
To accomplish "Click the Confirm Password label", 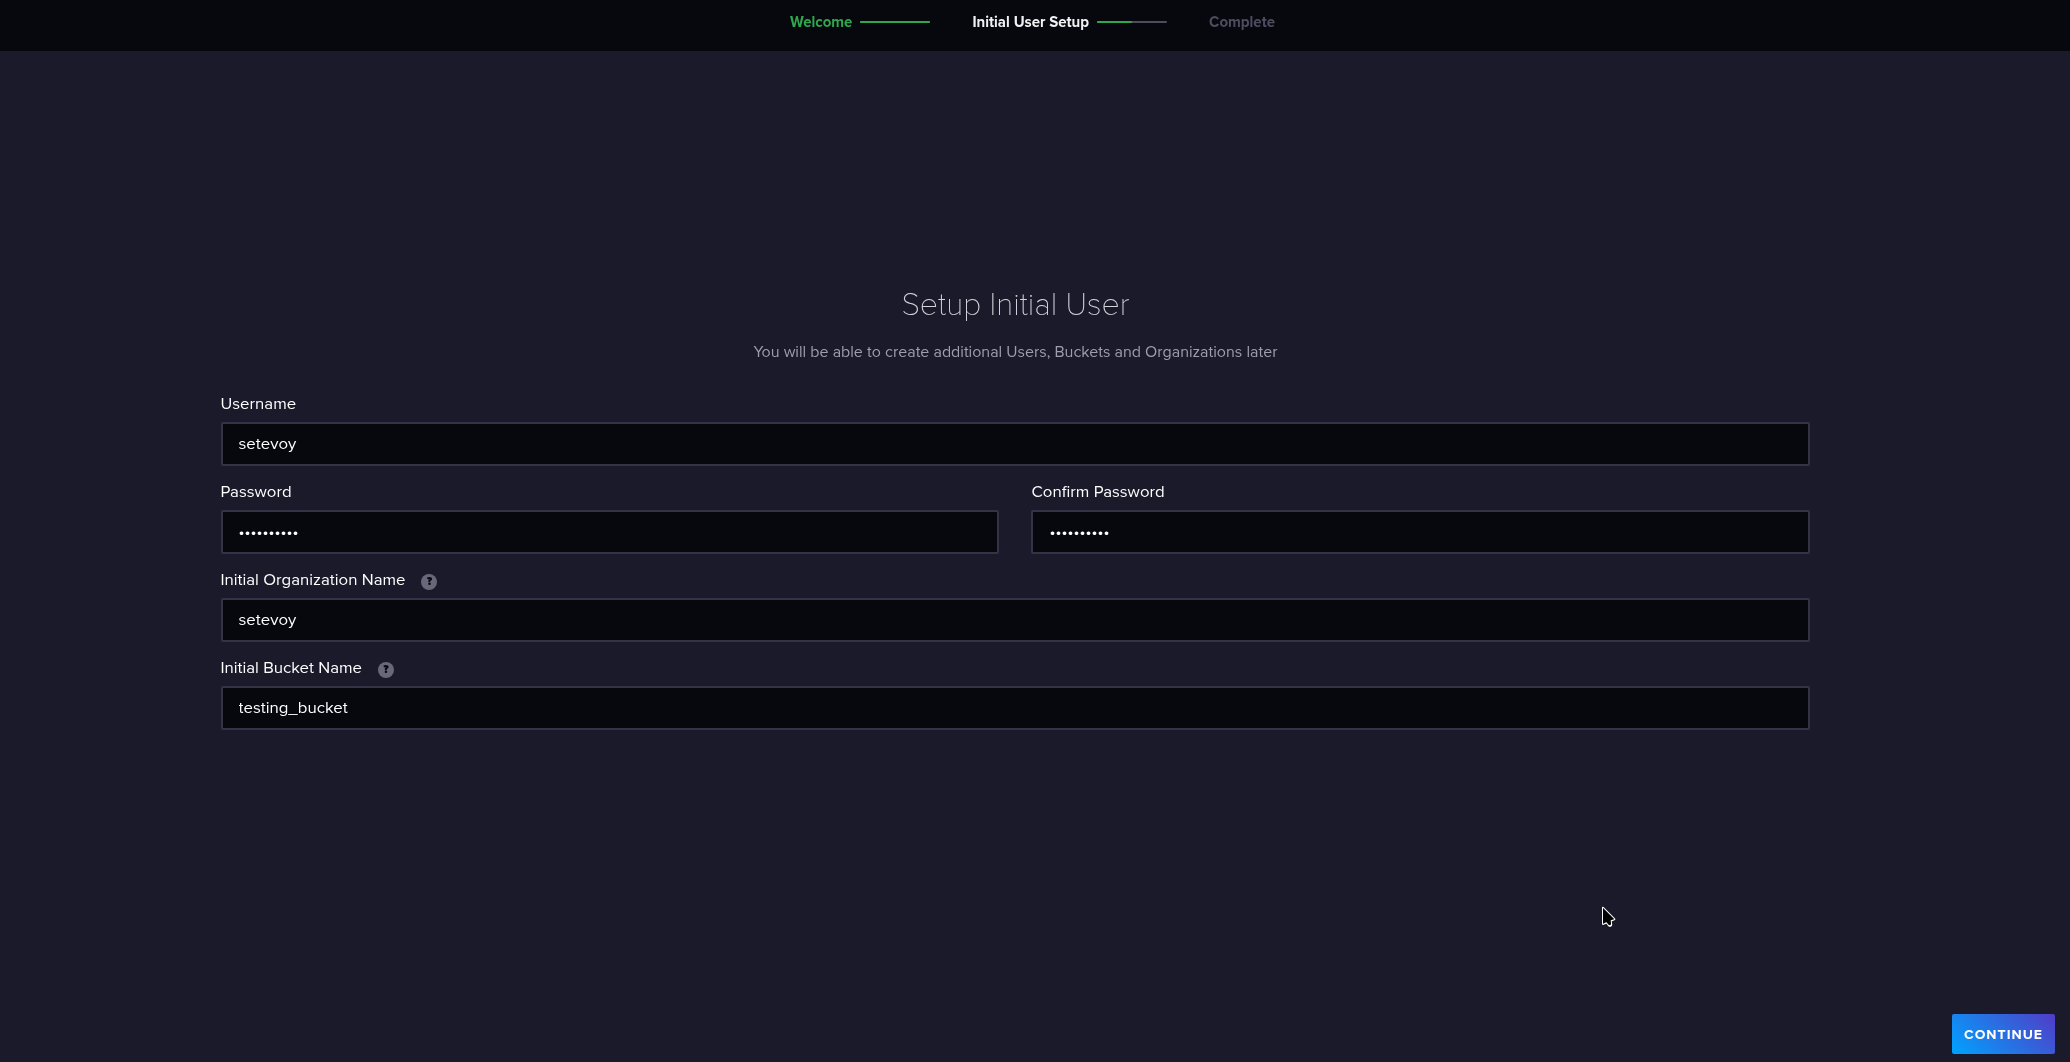I will click(x=1097, y=492).
